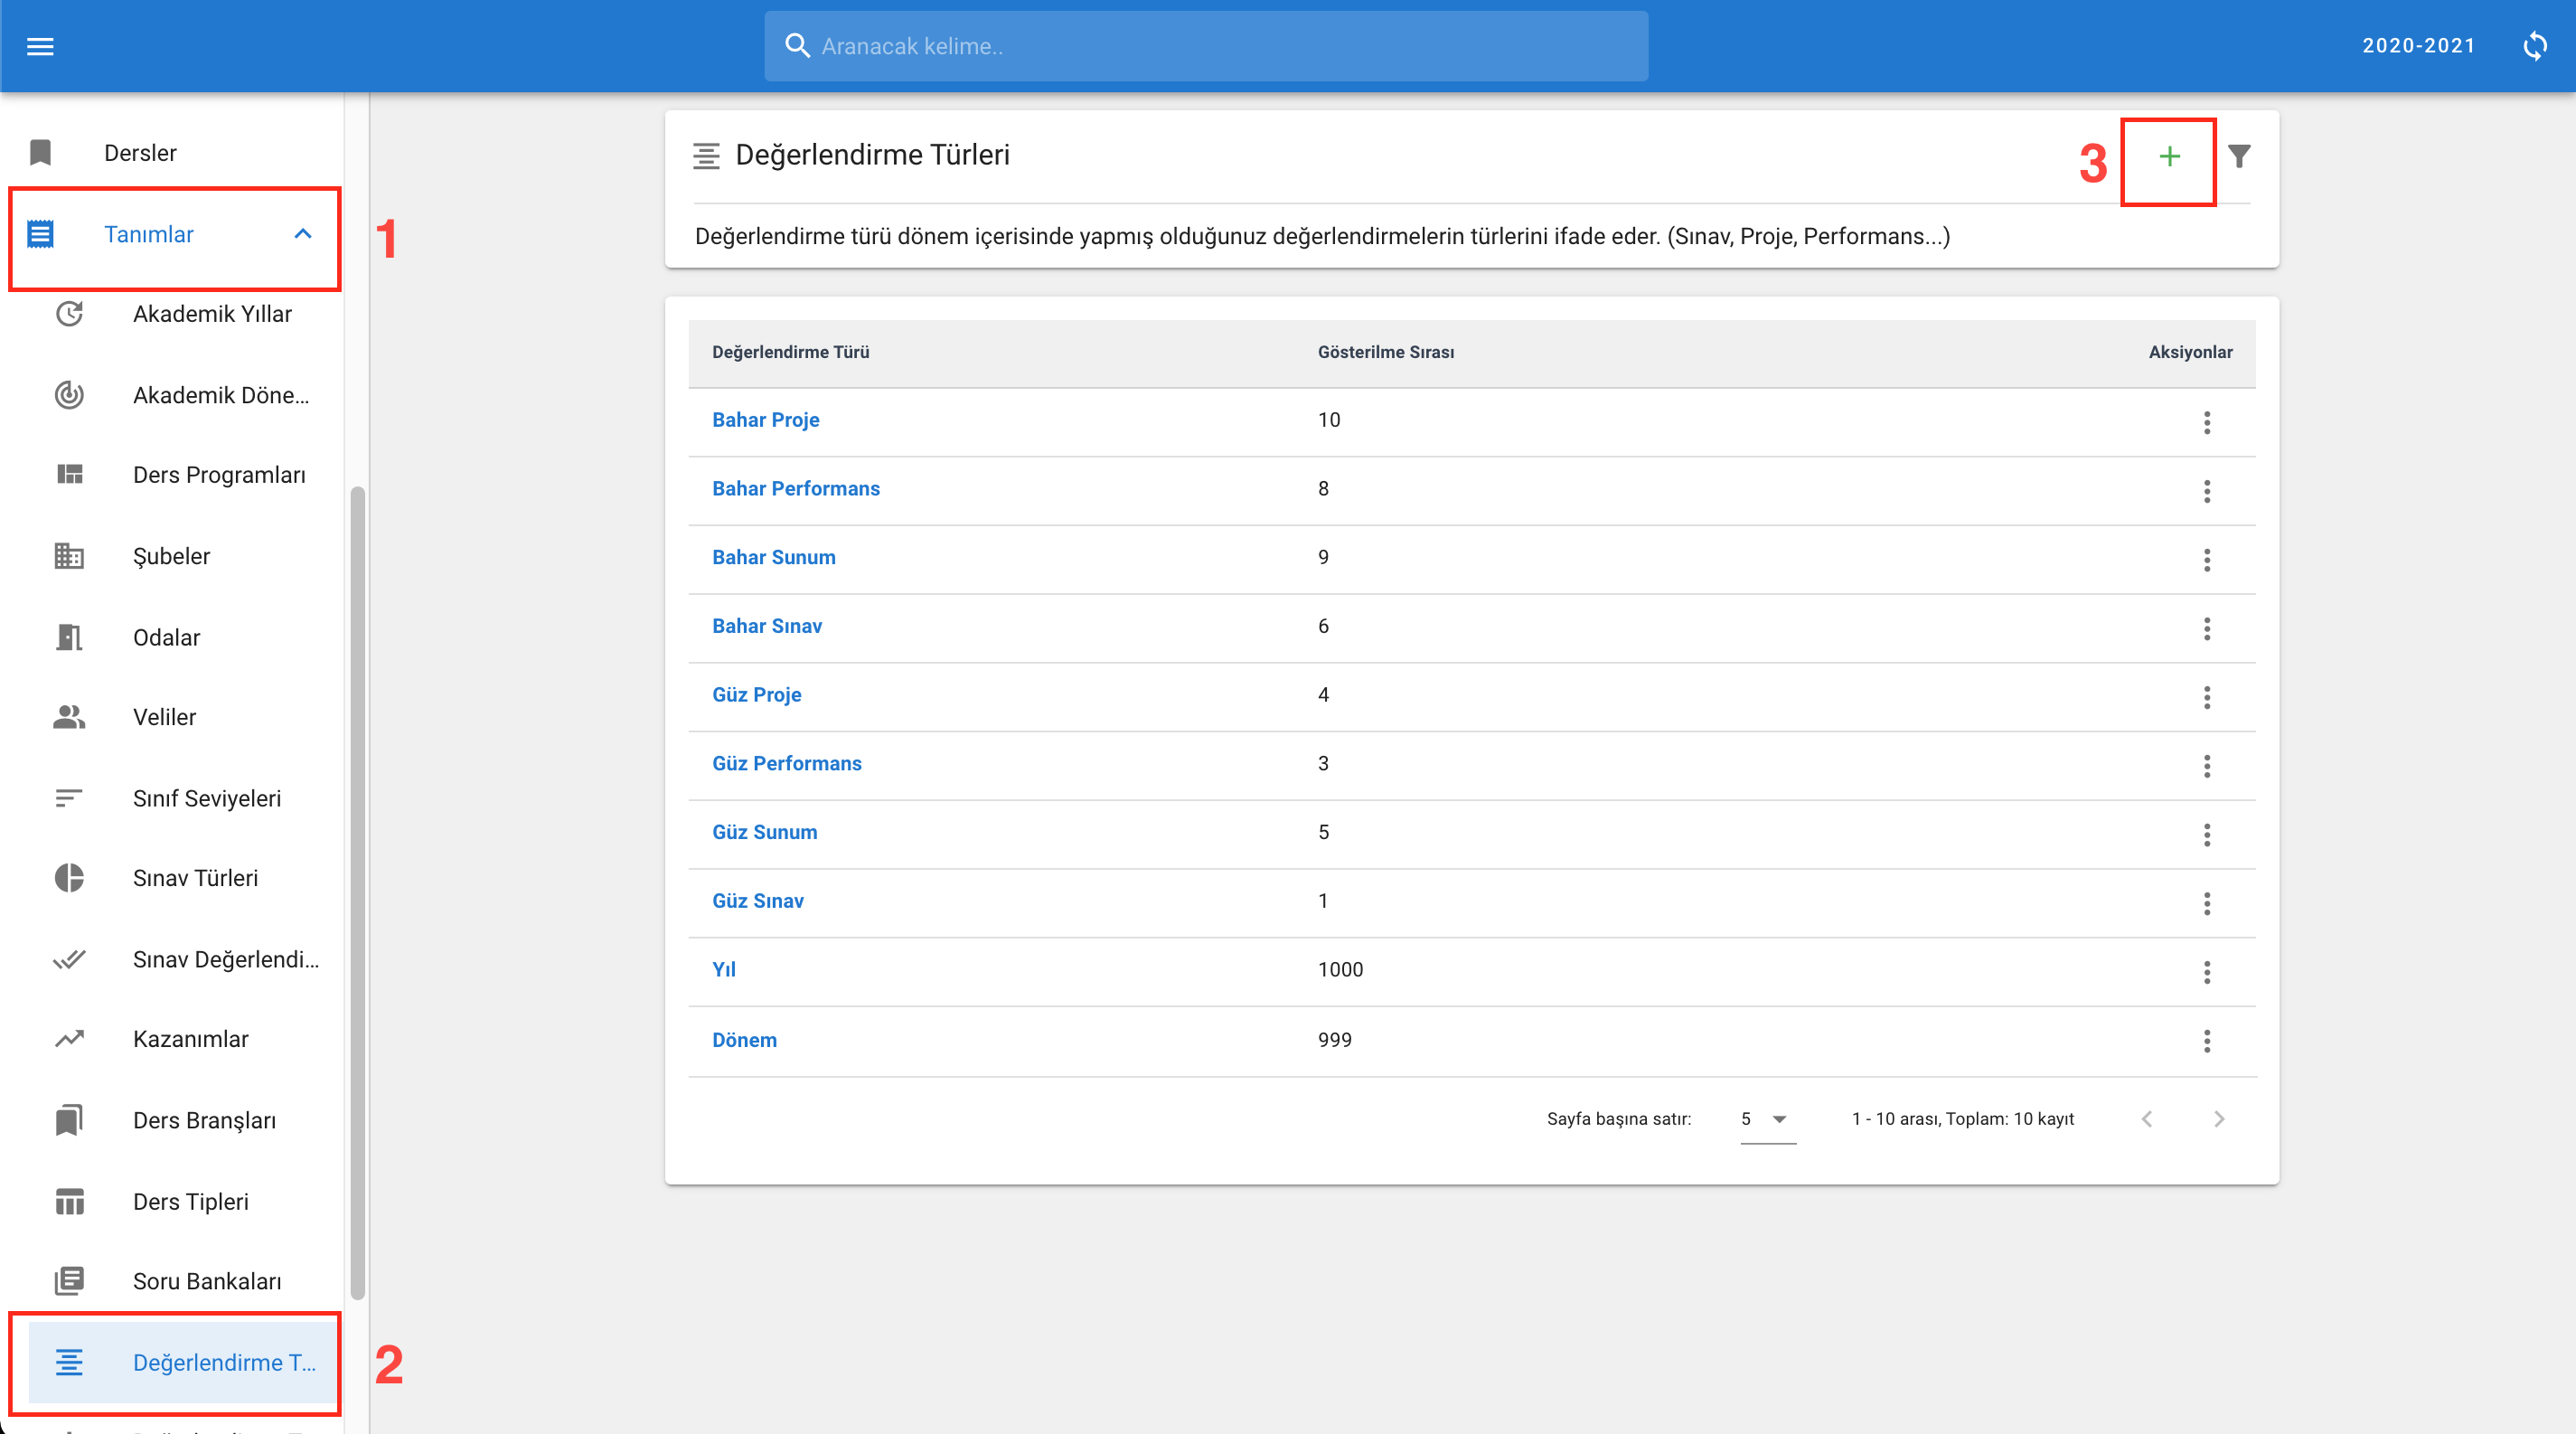Image resolution: width=2576 pixels, height=1434 pixels.
Task: Select Ders Tipleri in sidebar
Action: click(190, 1201)
